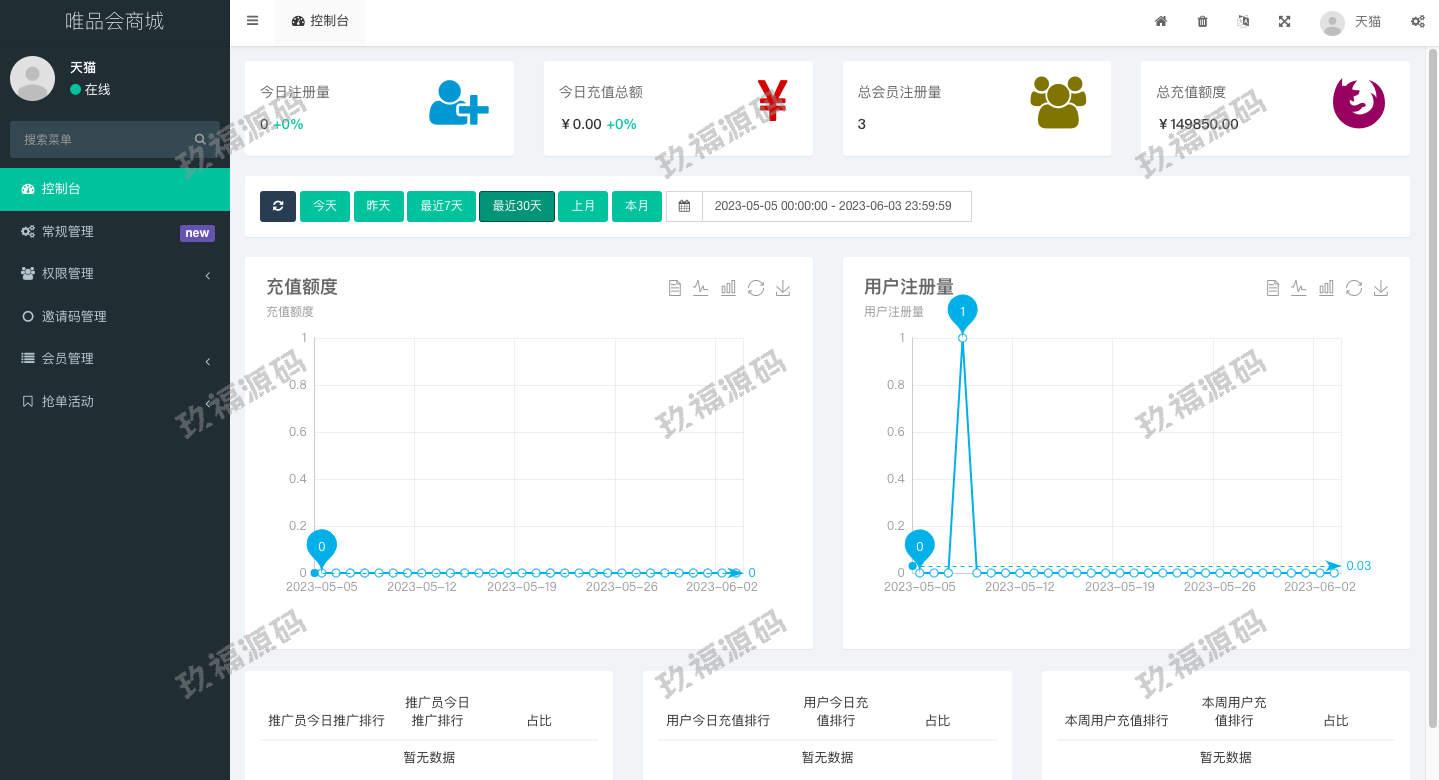Click the trash clear-cache icon
This screenshot has height=780, width=1439.
(x=1202, y=21)
